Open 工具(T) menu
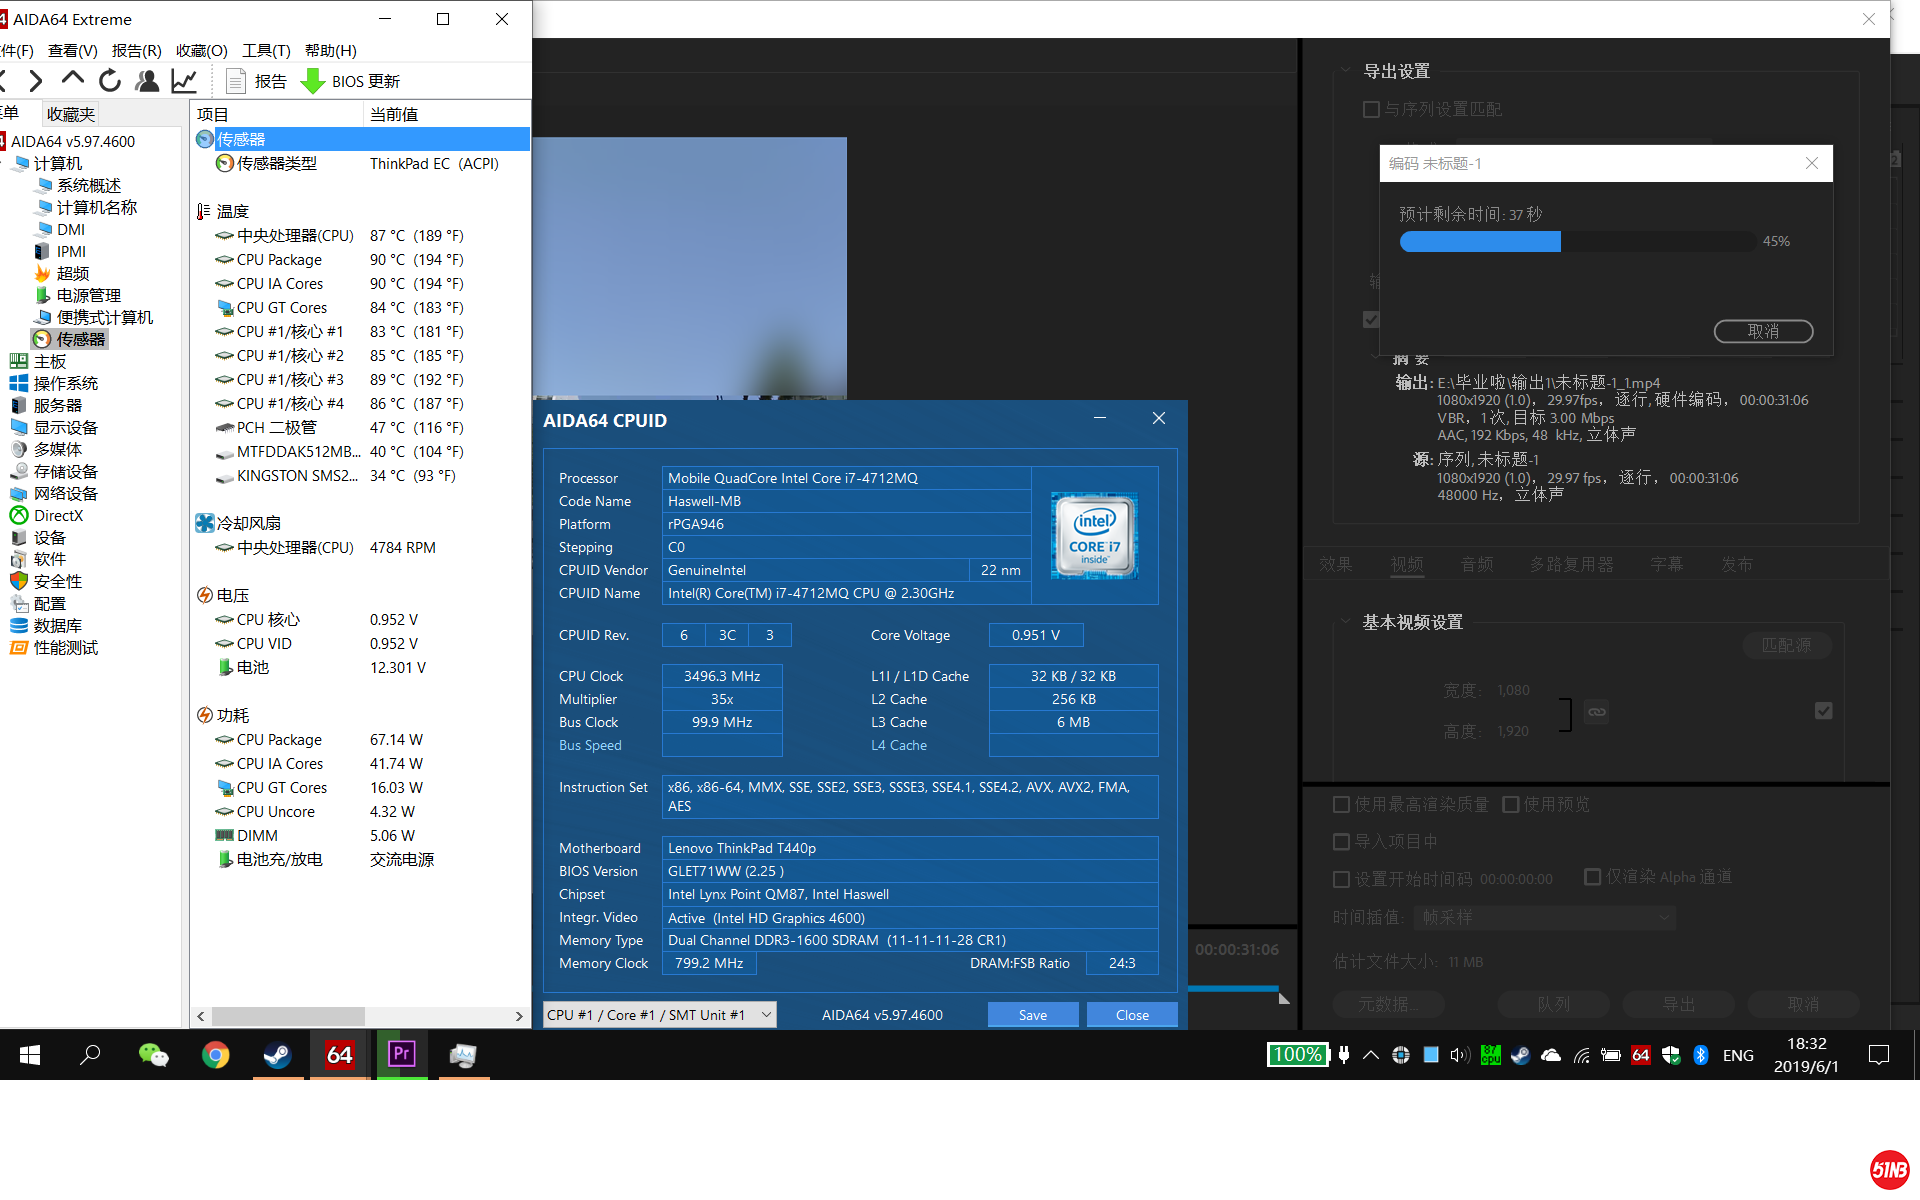Image resolution: width=1920 pixels, height=1200 pixels. (x=266, y=51)
